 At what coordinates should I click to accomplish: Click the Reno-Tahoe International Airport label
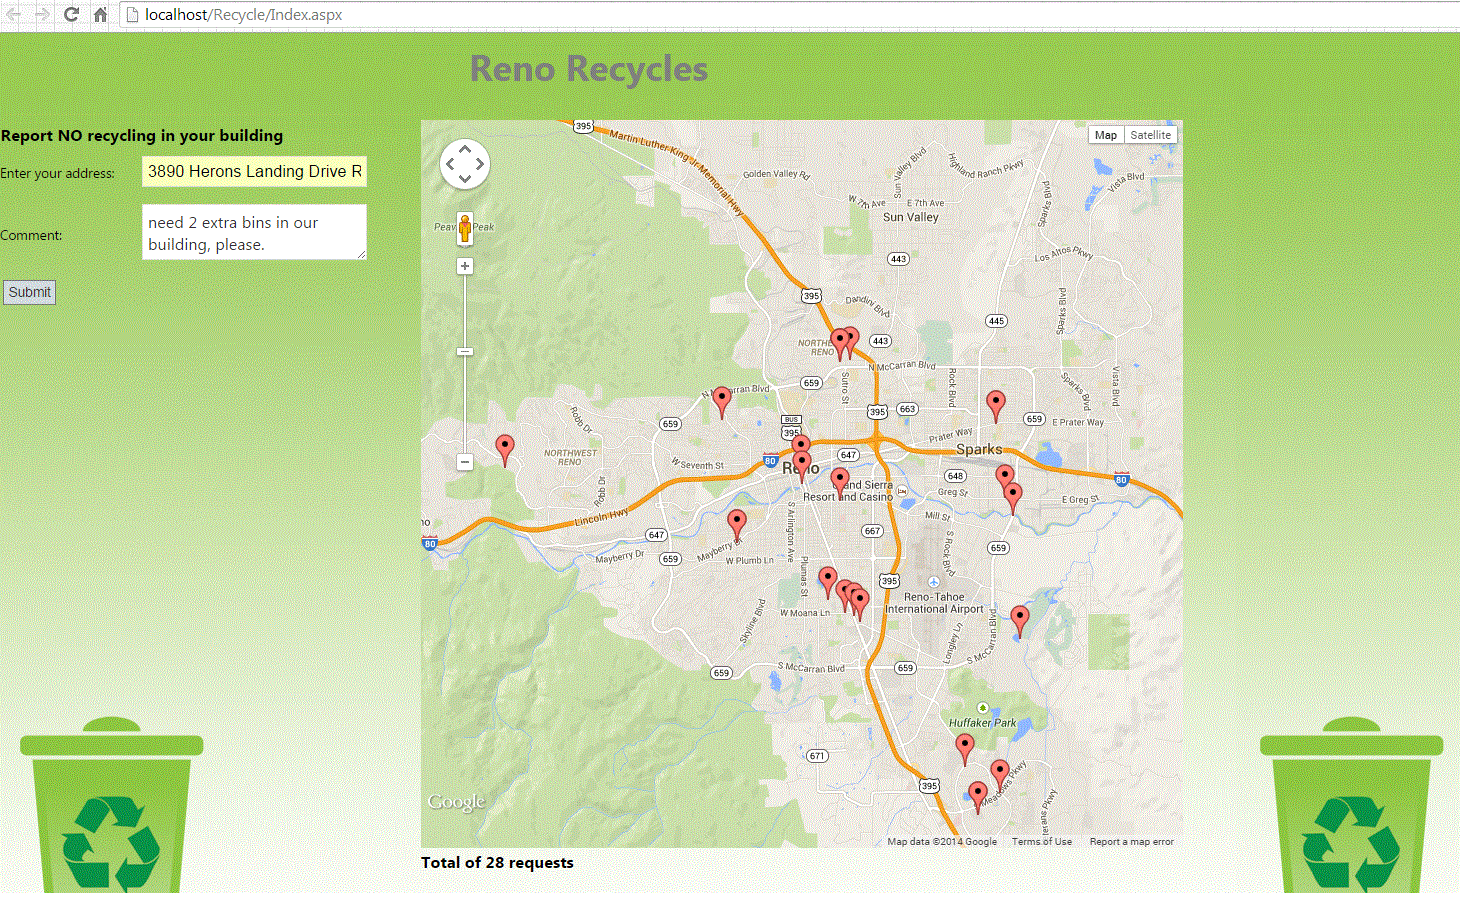click(x=934, y=603)
